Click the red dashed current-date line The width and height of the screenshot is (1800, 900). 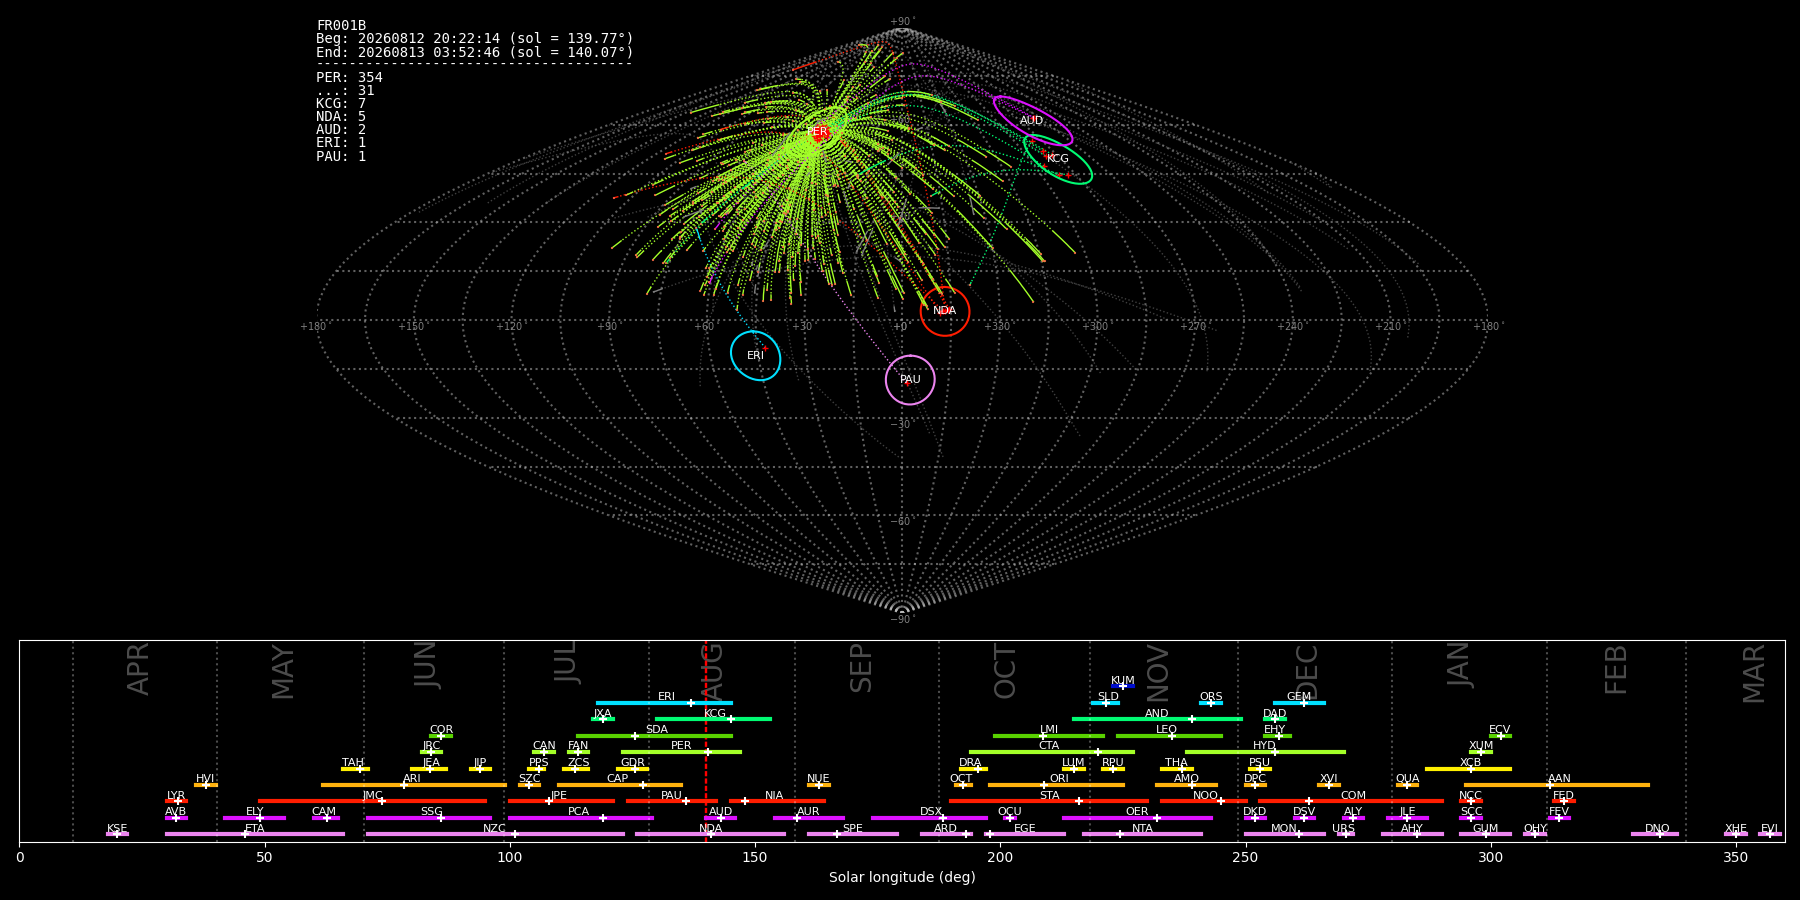[706, 741]
